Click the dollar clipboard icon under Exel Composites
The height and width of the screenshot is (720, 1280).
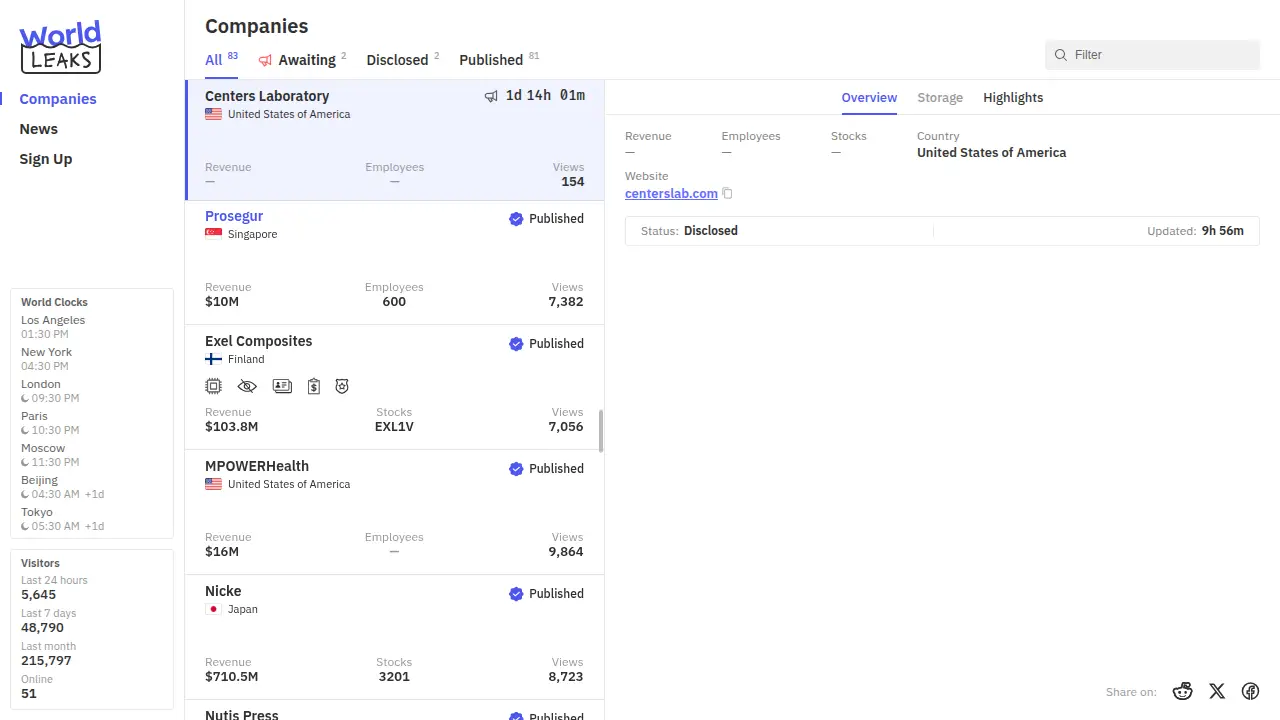(314, 386)
